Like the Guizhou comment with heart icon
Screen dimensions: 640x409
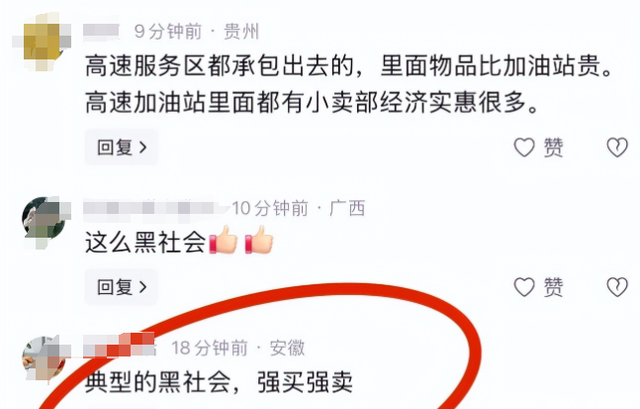pos(524,147)
